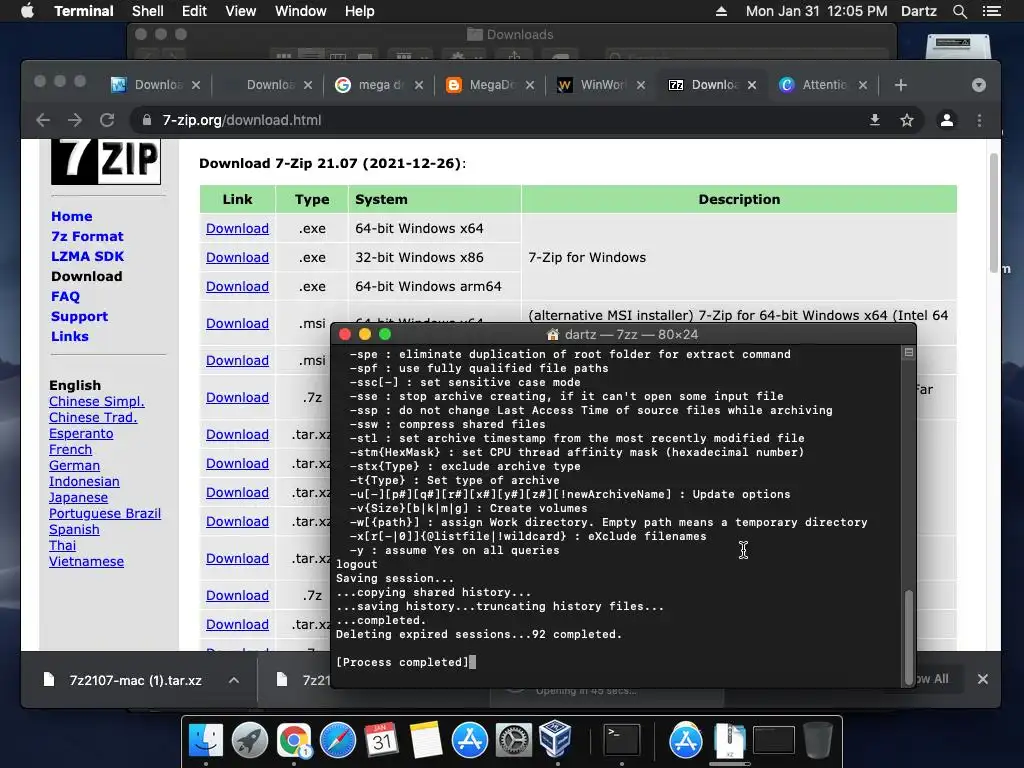
Task: Switch language to German
Action: (x=74, y=466)
